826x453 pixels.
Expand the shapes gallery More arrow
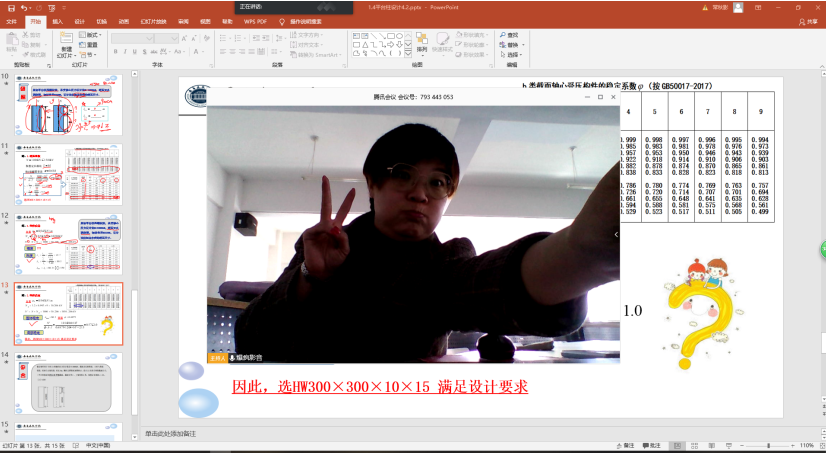[x=408, y=54]
